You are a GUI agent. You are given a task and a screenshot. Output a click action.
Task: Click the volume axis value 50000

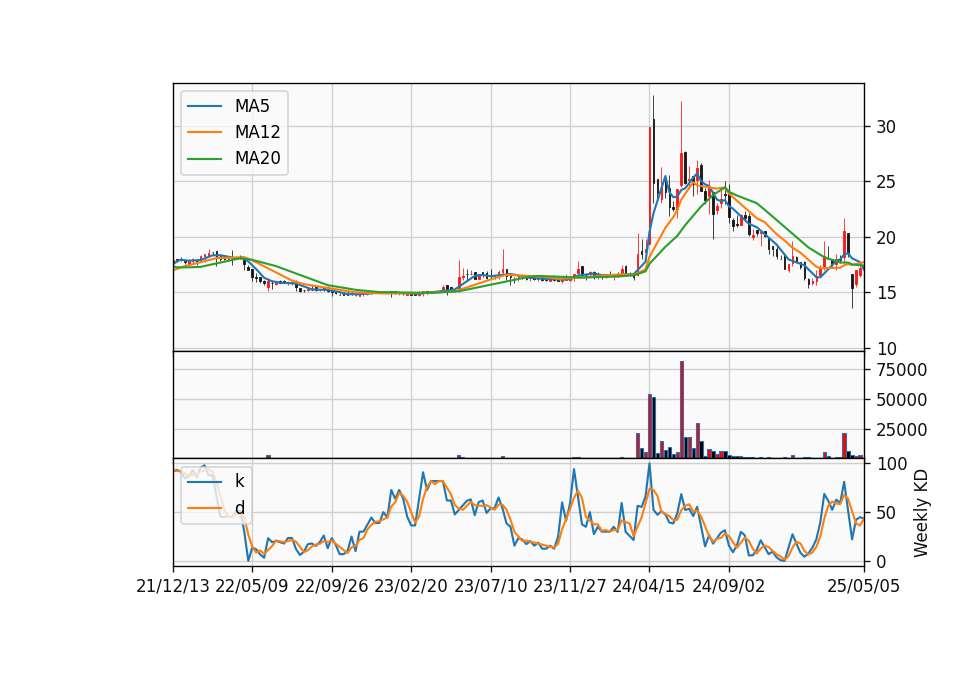(x=902, y=400)
